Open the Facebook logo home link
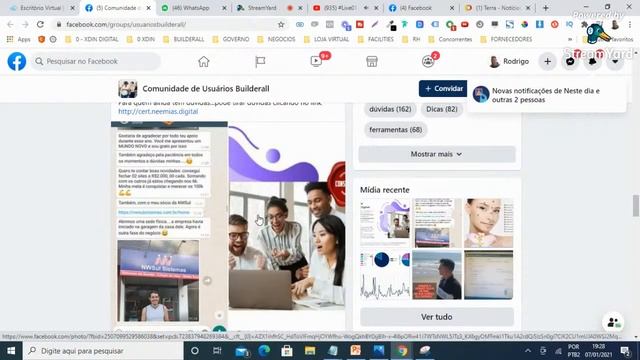640x360 pixels. 17,61
